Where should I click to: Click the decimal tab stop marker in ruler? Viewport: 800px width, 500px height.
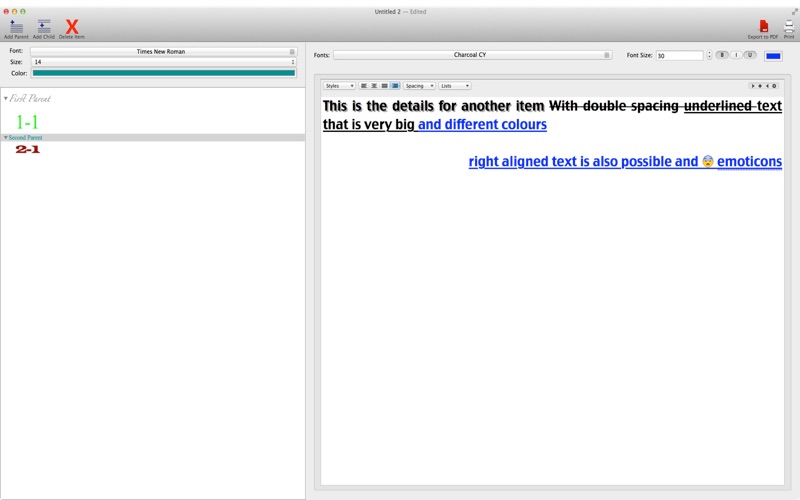point(774,86)
